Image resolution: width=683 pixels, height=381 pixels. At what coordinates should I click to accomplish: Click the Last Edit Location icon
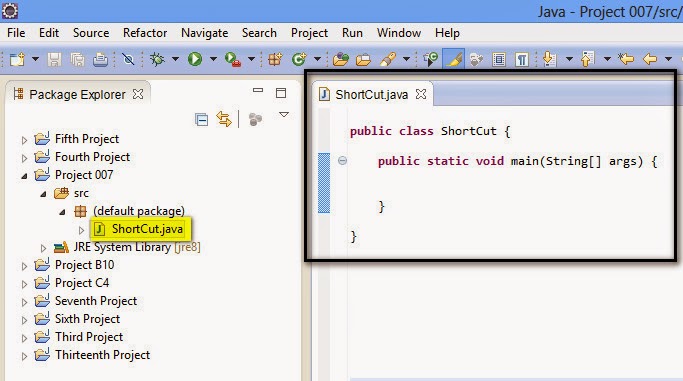pos(430,59)
